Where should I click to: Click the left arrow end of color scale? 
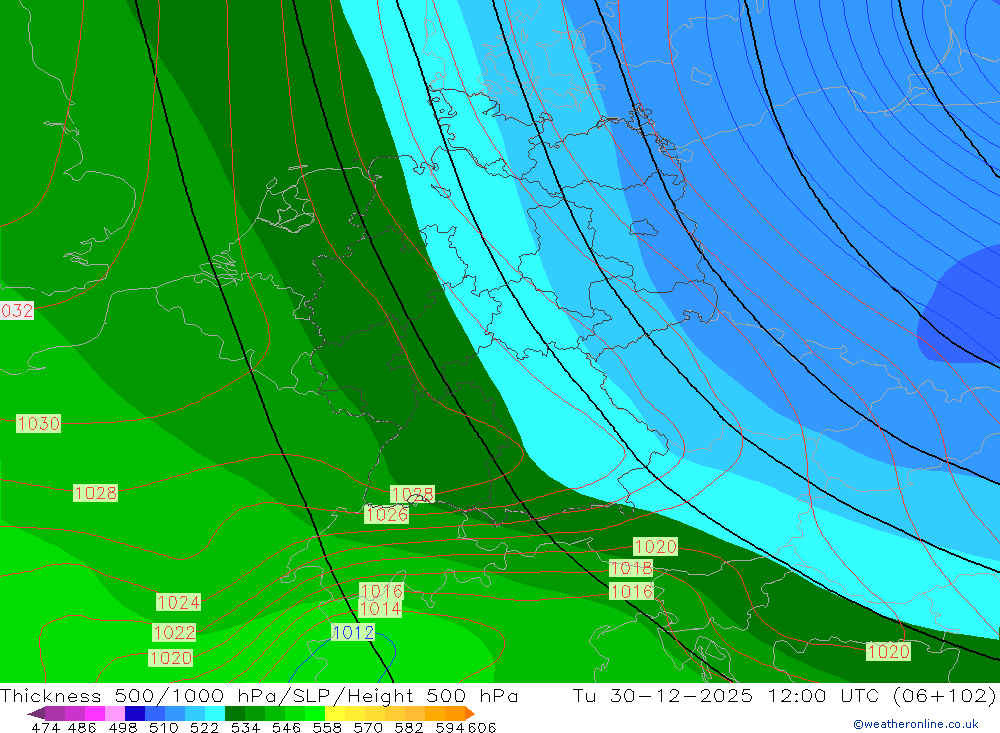coord(36,713)
